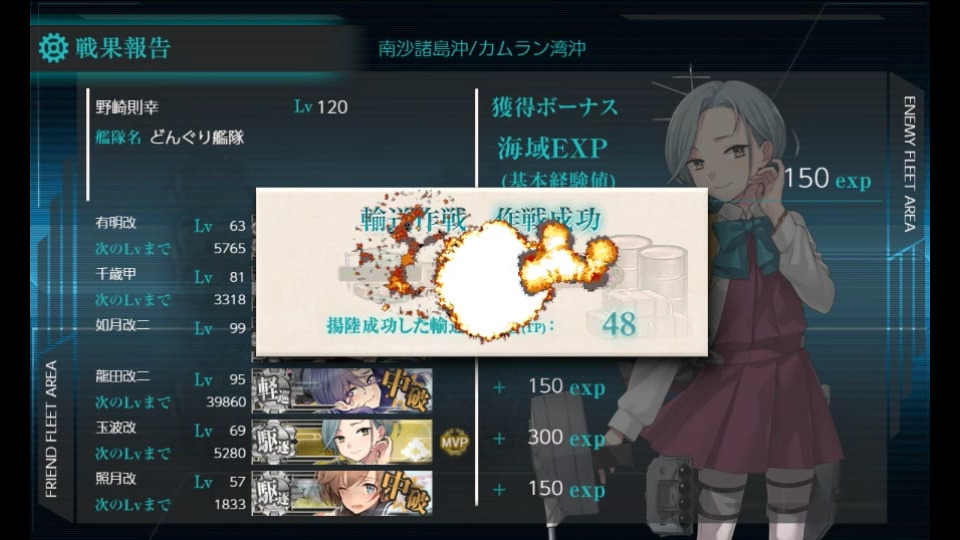Click the gear icon beside 戦果報告

coord(53,48)
